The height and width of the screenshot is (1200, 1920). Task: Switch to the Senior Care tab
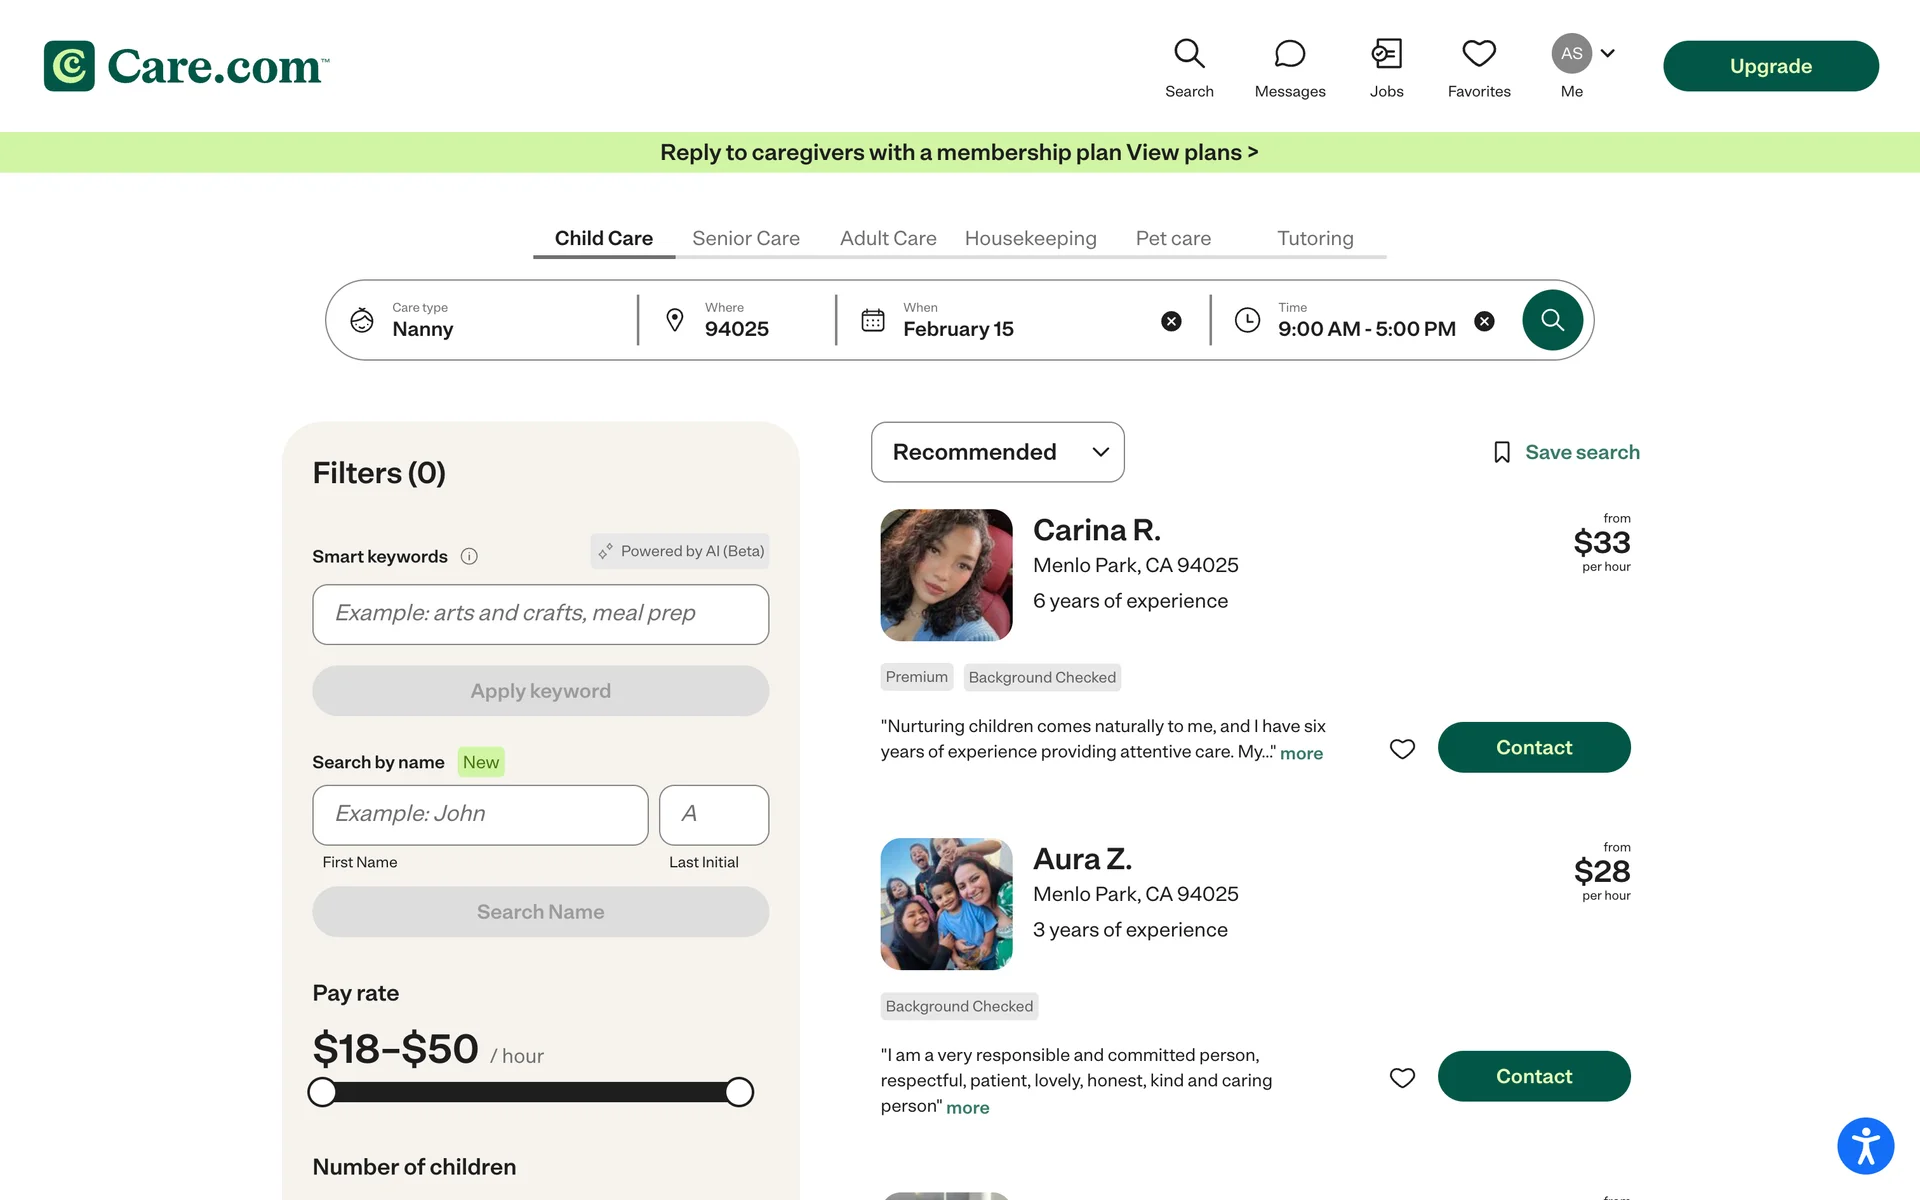click(745, 239)
